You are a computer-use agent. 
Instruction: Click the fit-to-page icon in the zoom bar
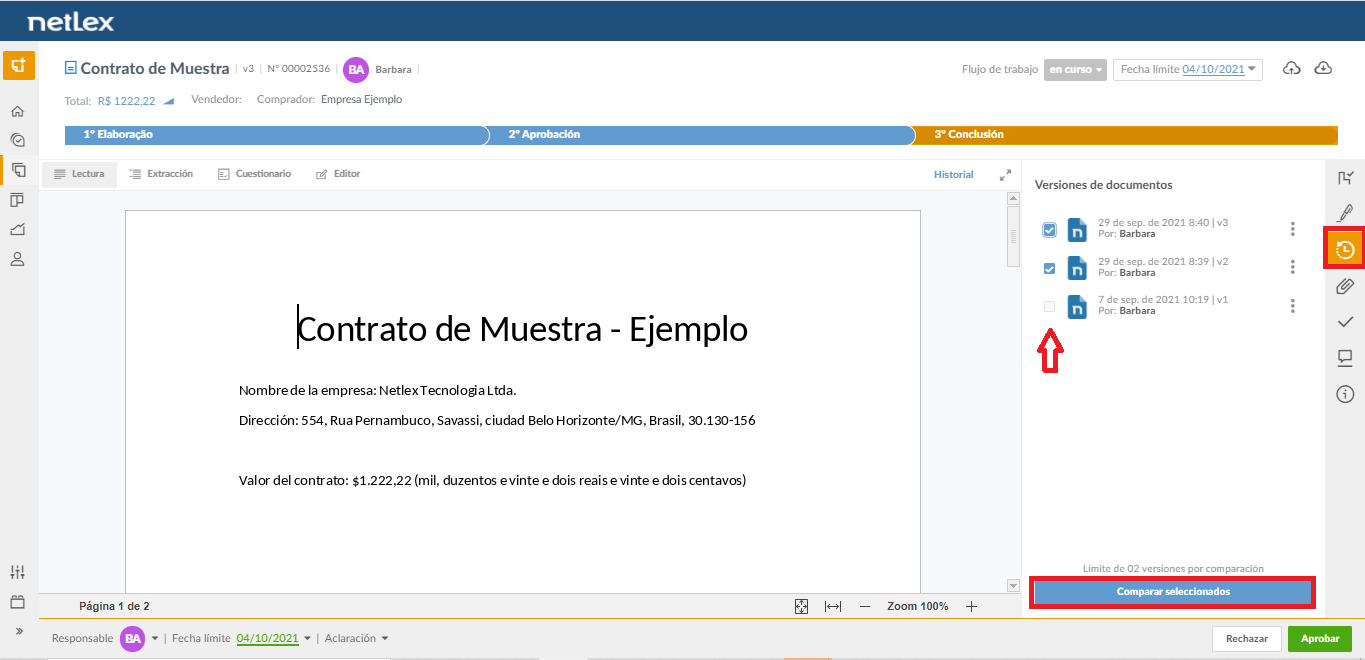(801, 606)
